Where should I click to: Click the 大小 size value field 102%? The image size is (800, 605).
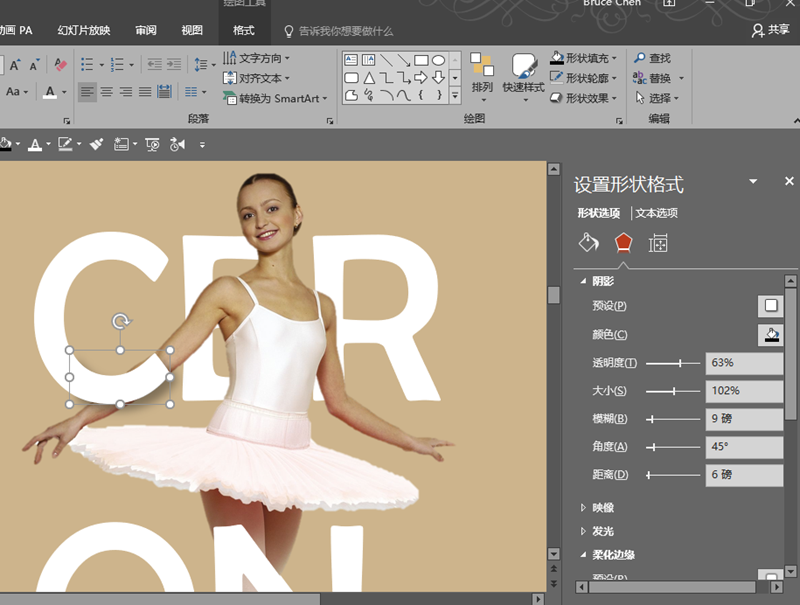coord(744,391)
